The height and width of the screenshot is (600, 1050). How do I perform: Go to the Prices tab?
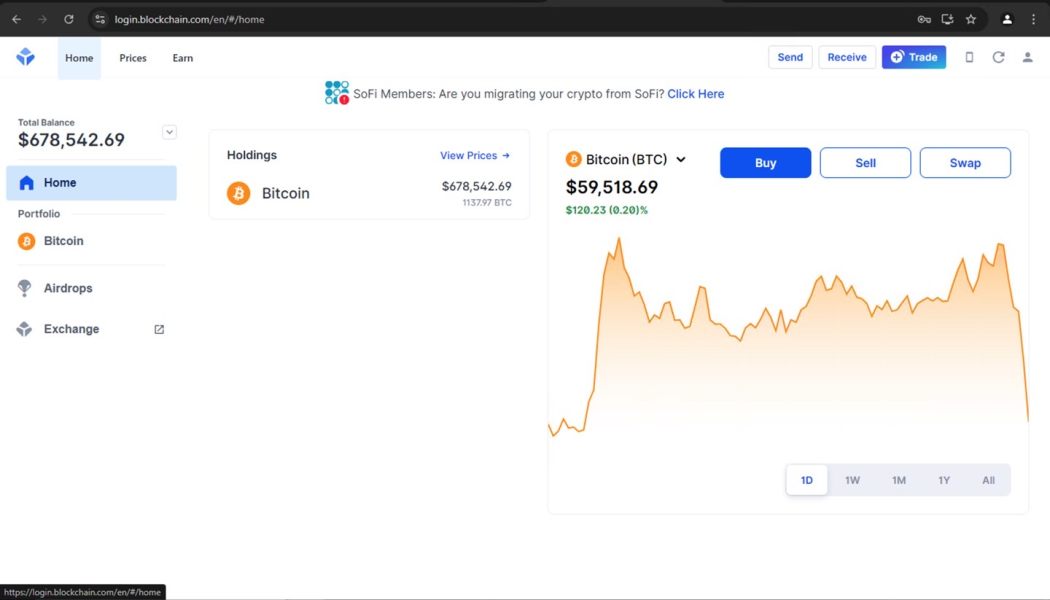pos(133,58)
